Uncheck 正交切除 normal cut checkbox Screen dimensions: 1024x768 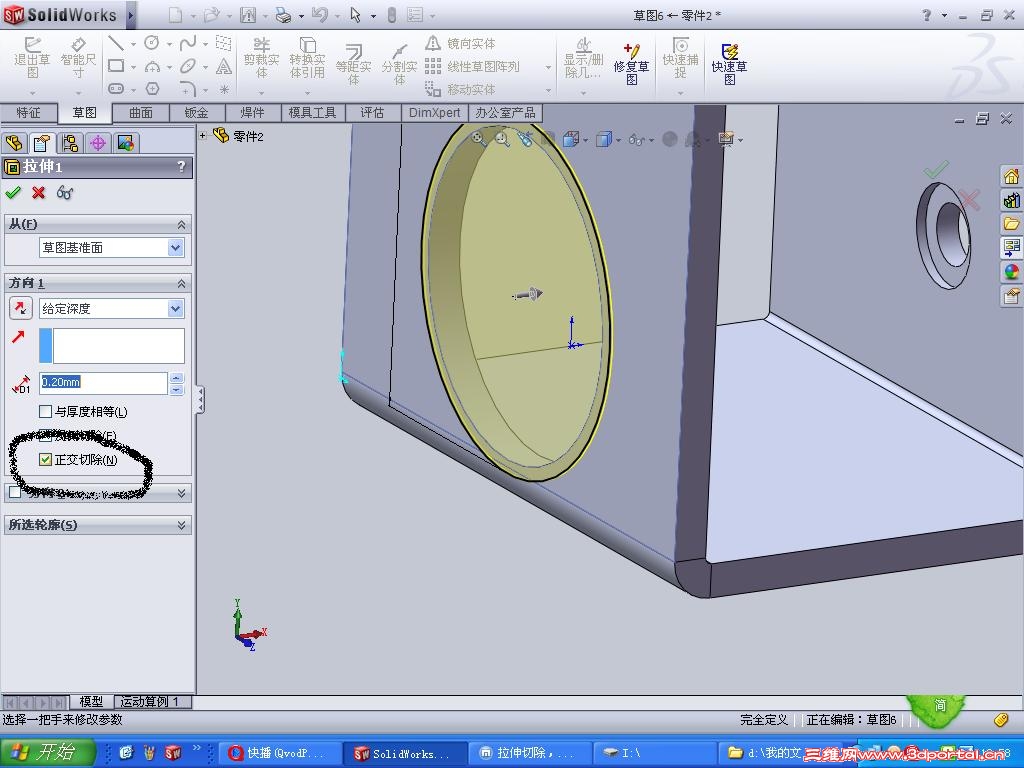point(45,460)
